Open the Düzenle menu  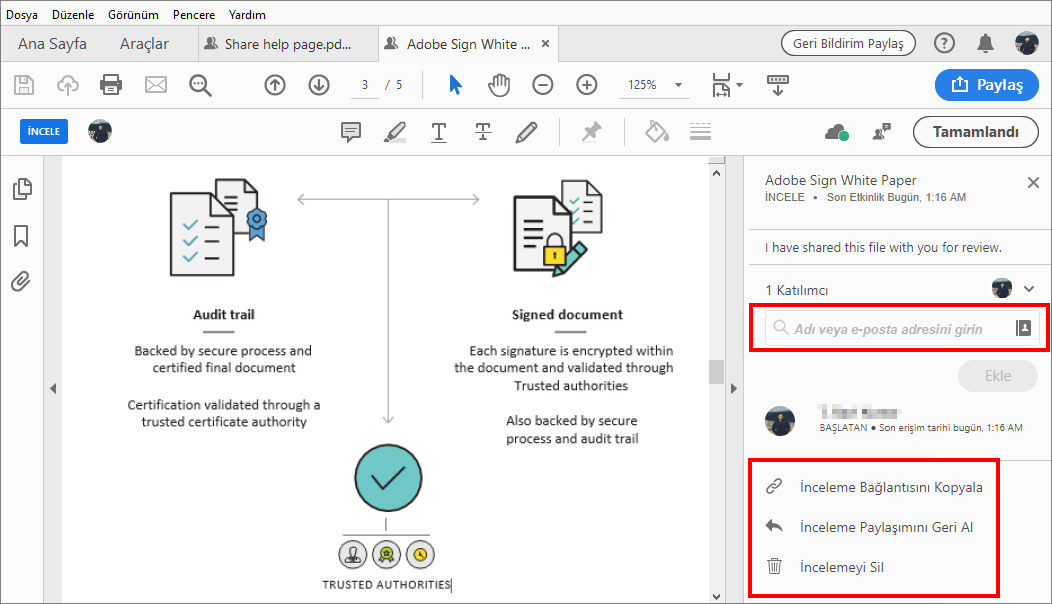tap(72, 14)
